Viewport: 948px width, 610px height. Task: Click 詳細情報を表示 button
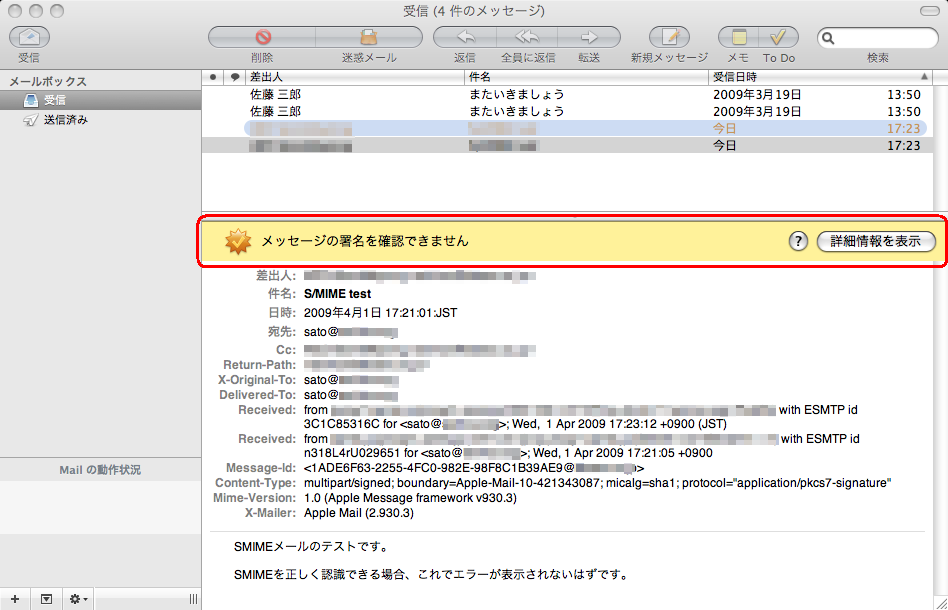(876, 241)
